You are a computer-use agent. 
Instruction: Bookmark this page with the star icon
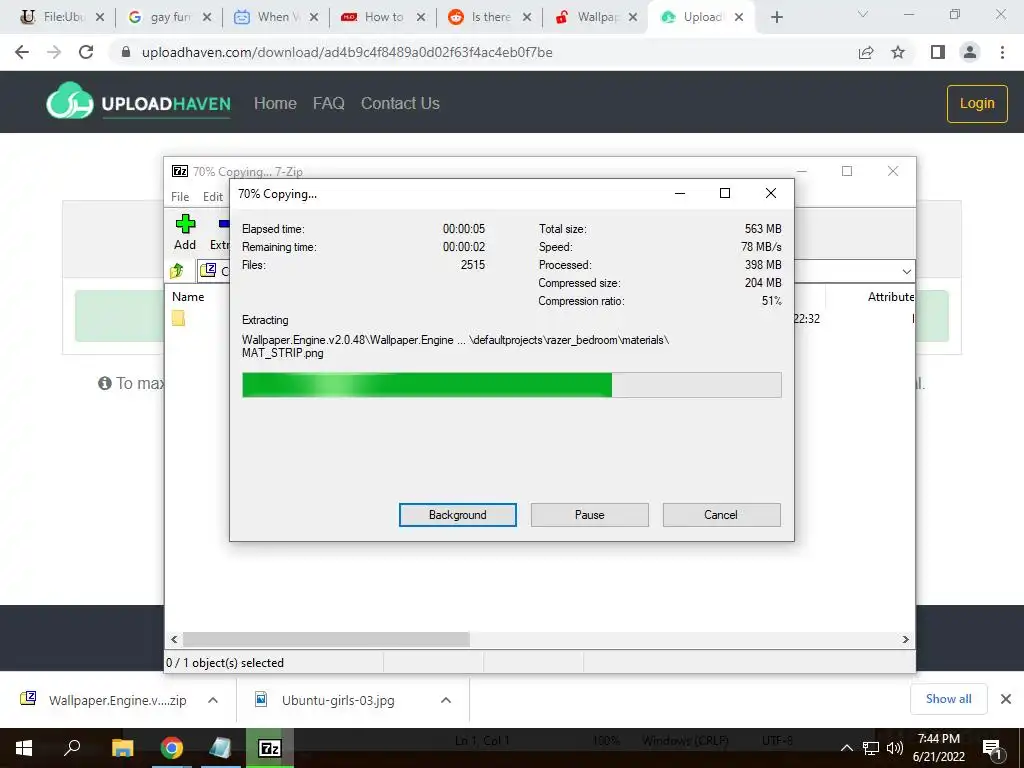click(x=898, y=52)
